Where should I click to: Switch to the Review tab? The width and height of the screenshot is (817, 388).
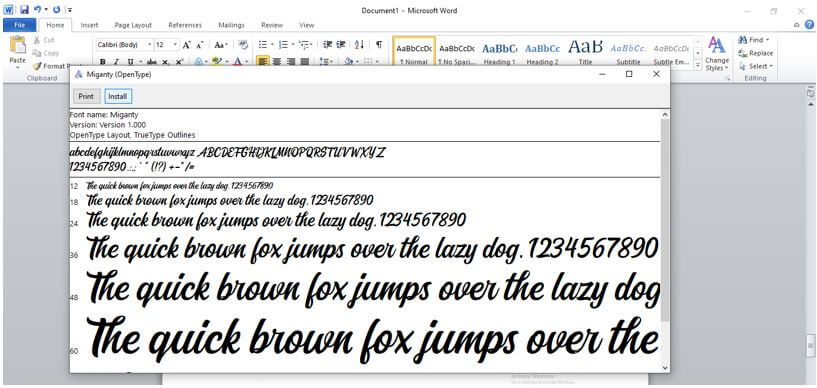click(271, 25)
